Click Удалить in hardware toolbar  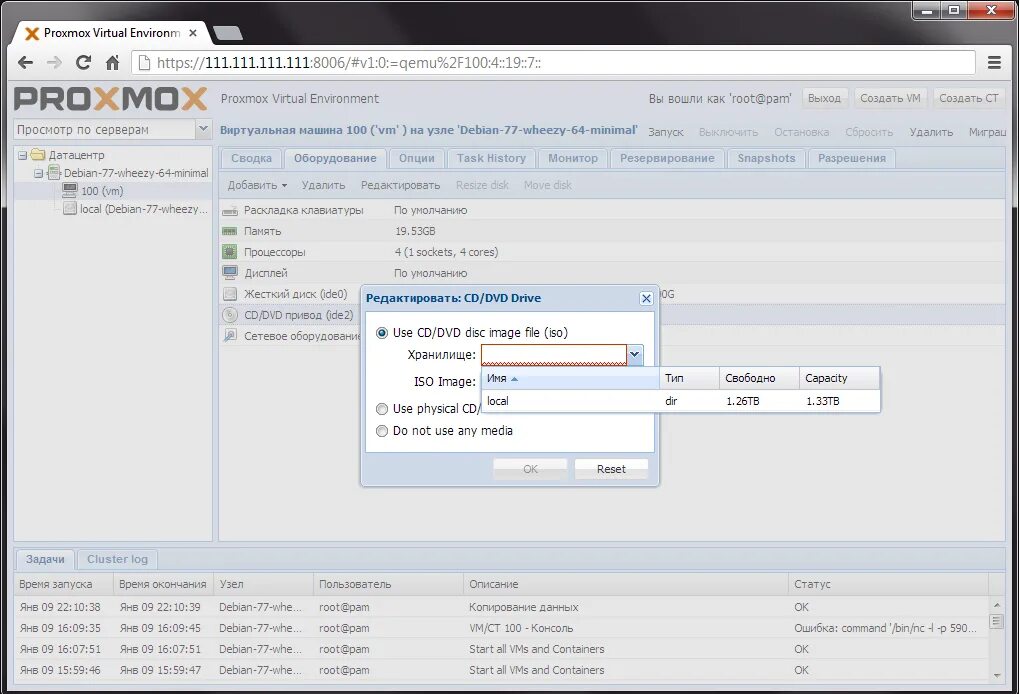[x=323, y=185]
